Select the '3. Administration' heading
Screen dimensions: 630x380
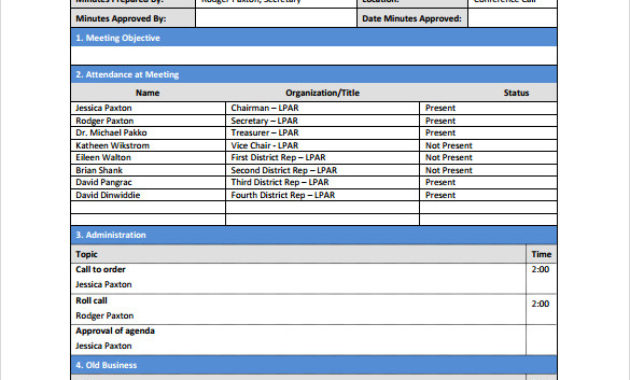[110, 235]
